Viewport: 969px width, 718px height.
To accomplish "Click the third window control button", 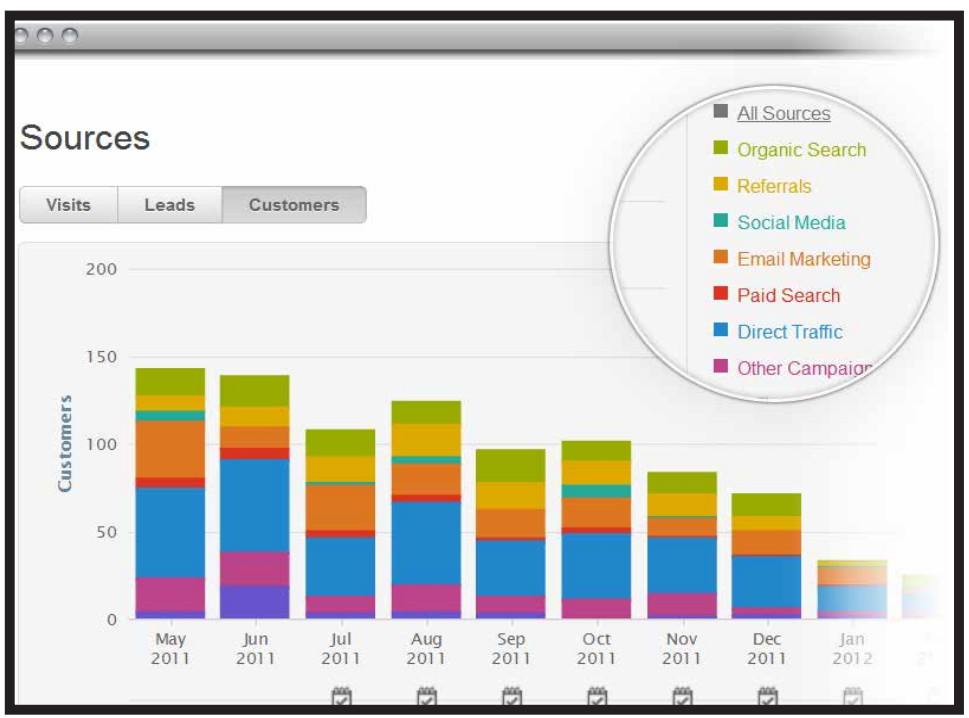I will pos(70,35).
